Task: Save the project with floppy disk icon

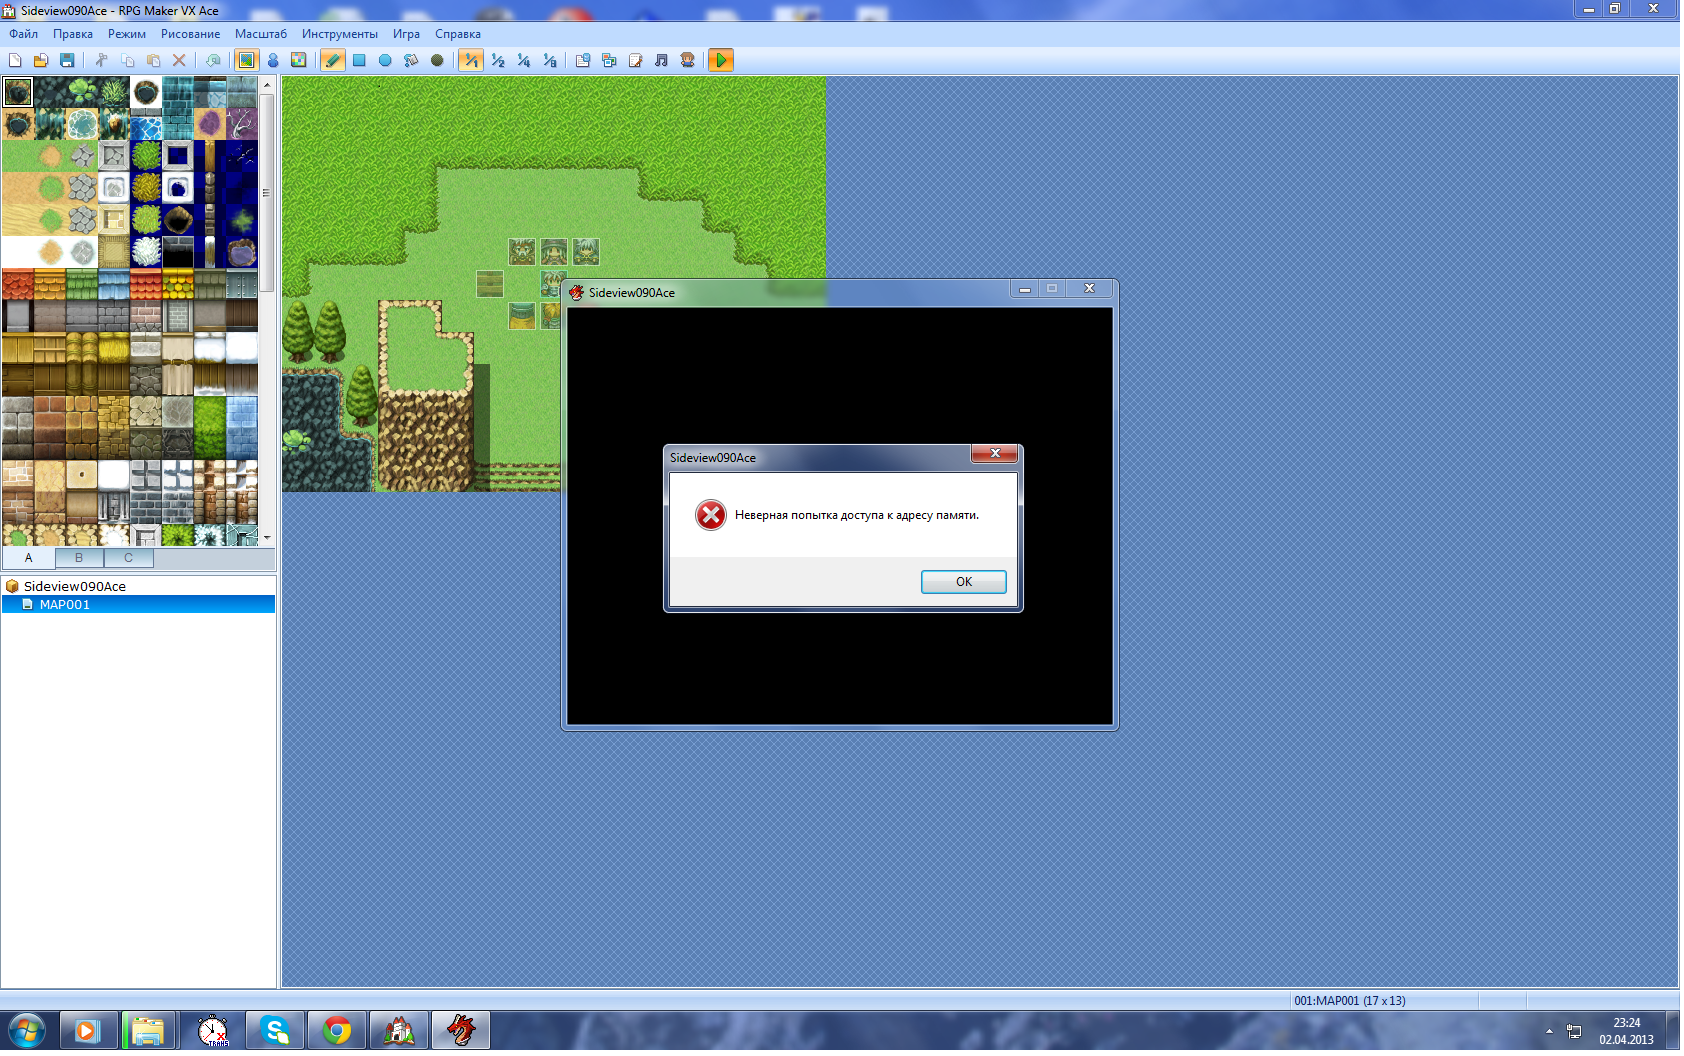Action: point(67,61)
